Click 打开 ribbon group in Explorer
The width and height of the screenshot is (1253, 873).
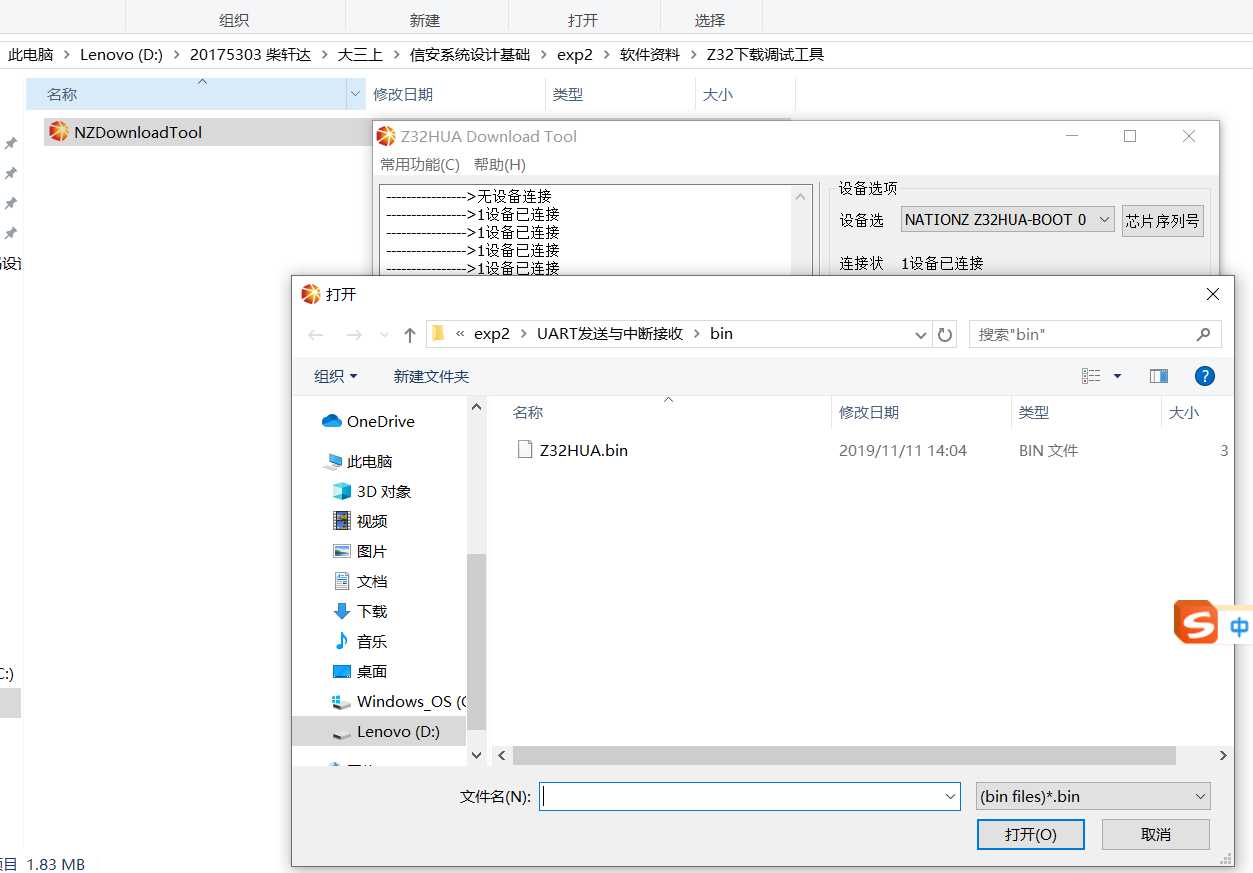(x=583, y=20)
